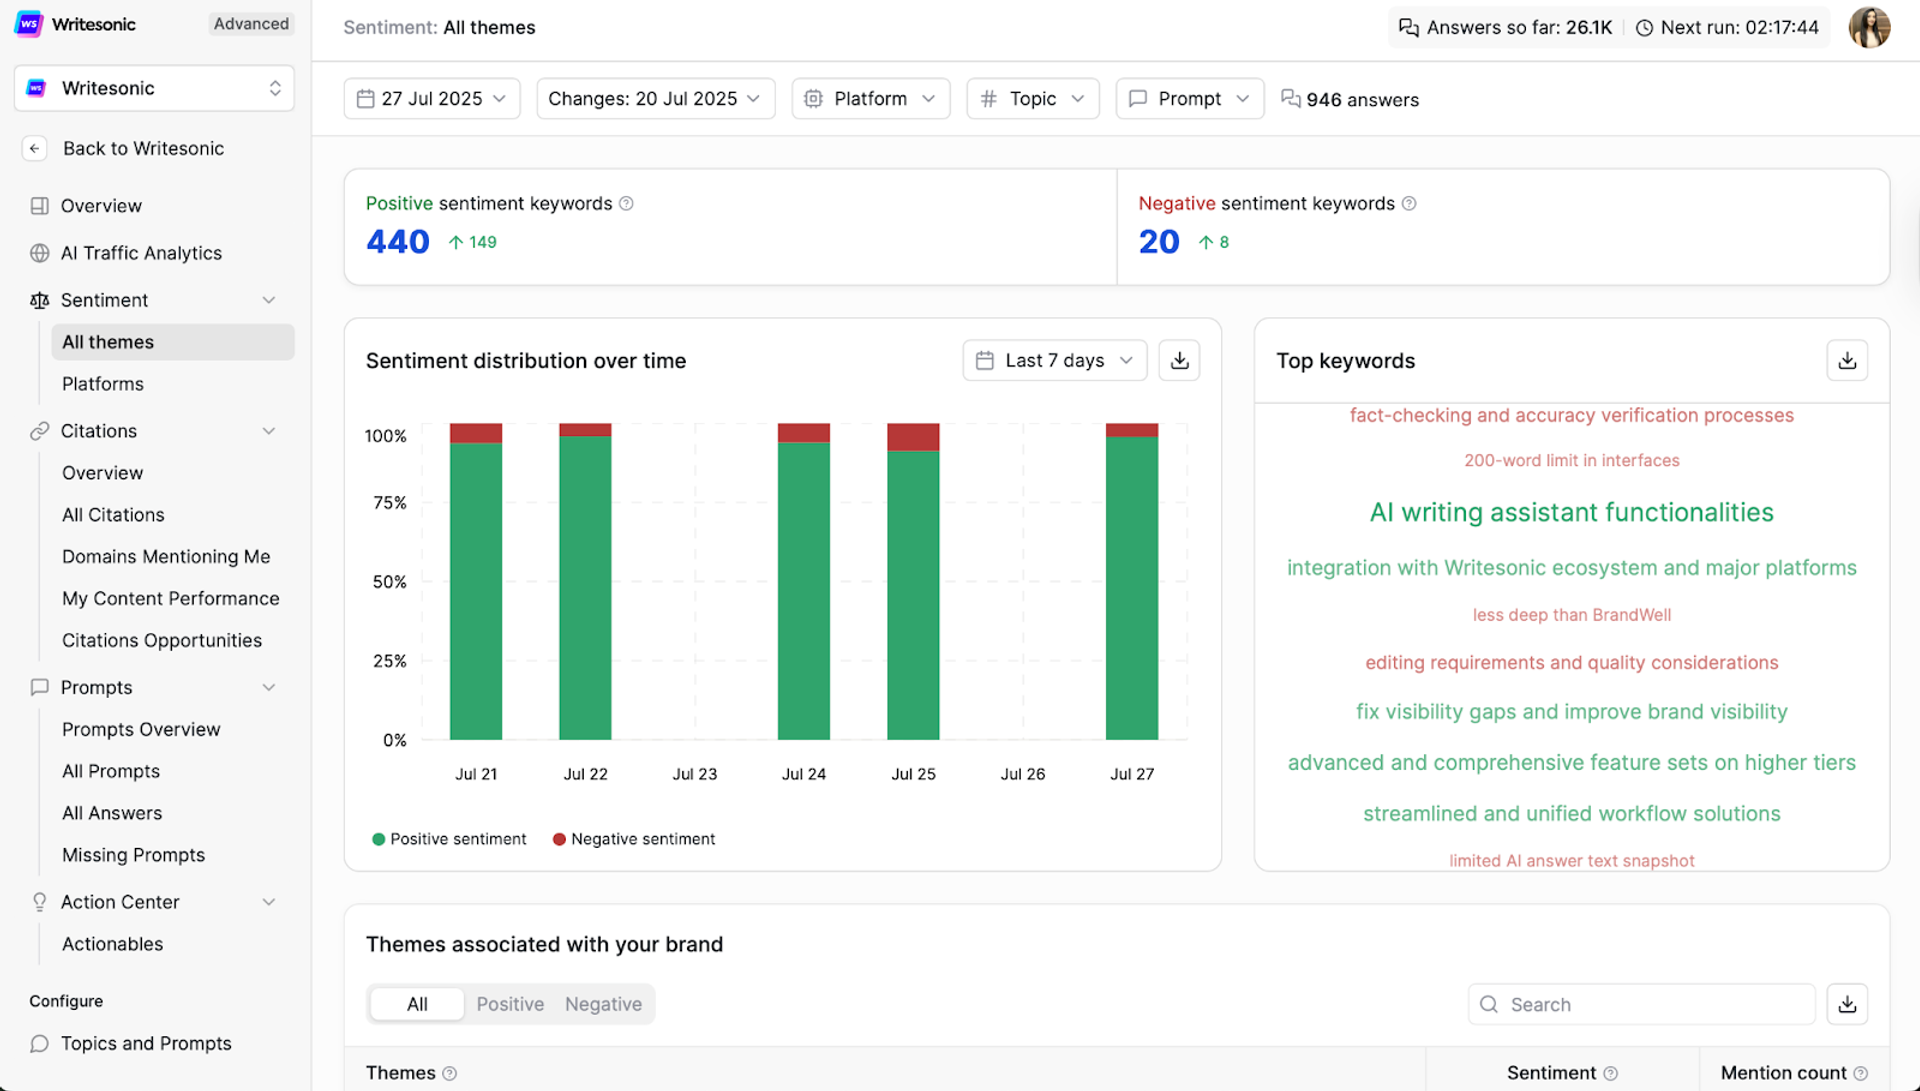1920x1091 pixels.
Task: Click the info icon next to Positive sentiment keywords
Action: (626, 203)
